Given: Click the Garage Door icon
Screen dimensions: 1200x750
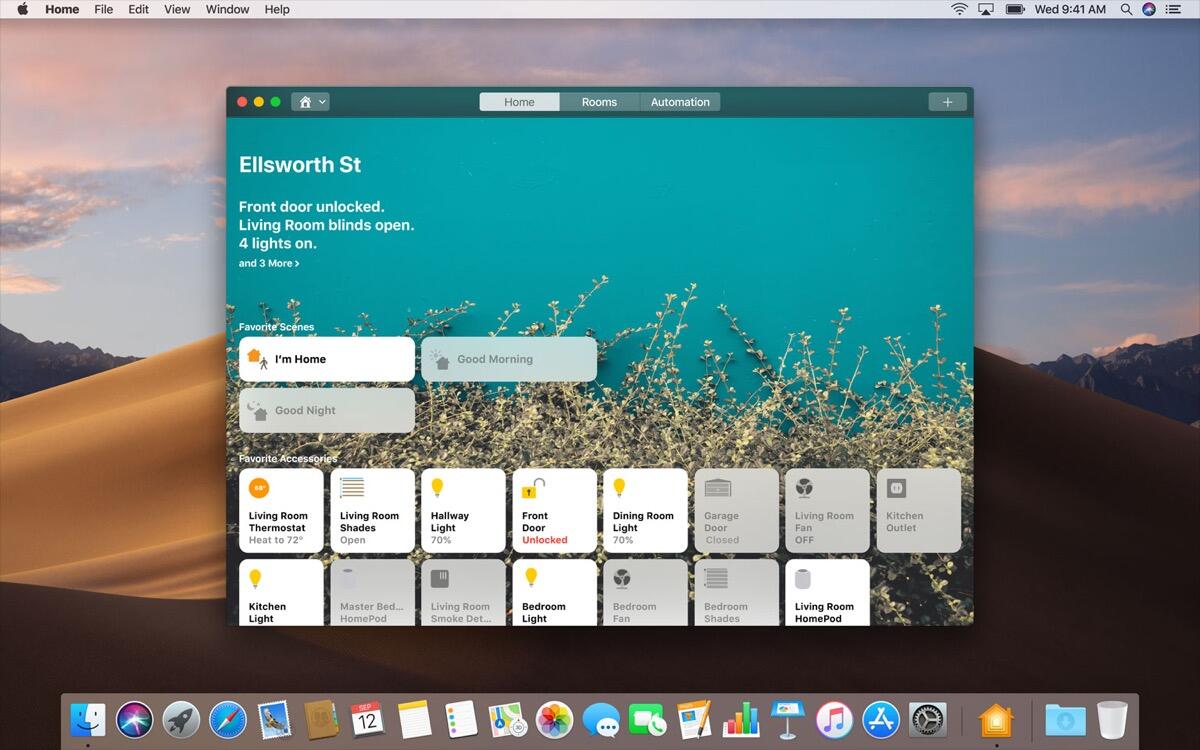Looking at the screenshot, I should 717,488.
